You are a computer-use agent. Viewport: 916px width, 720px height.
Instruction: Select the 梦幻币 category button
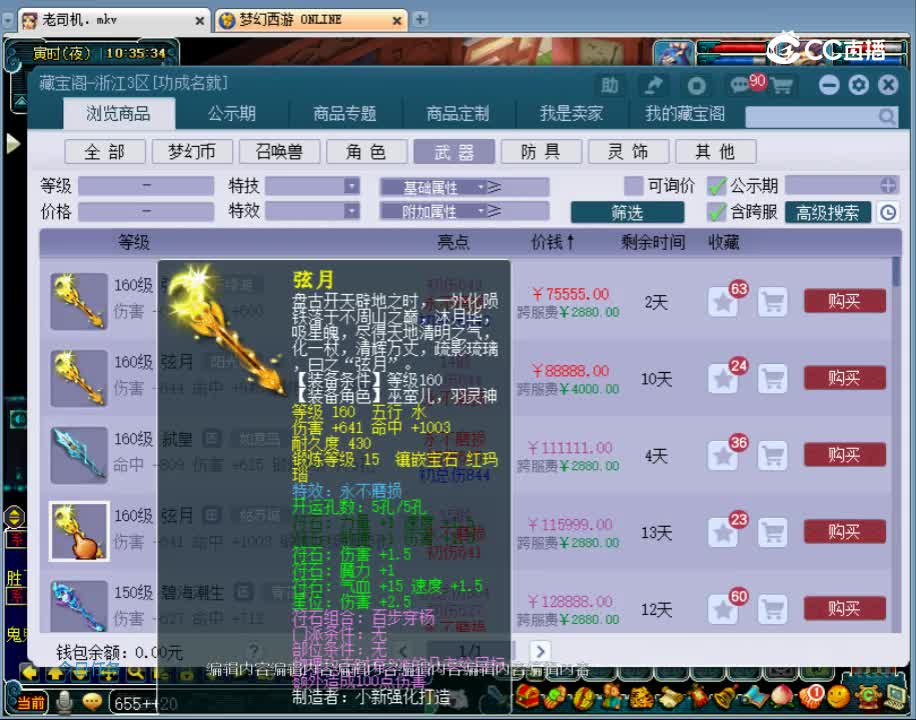(192, 152)
